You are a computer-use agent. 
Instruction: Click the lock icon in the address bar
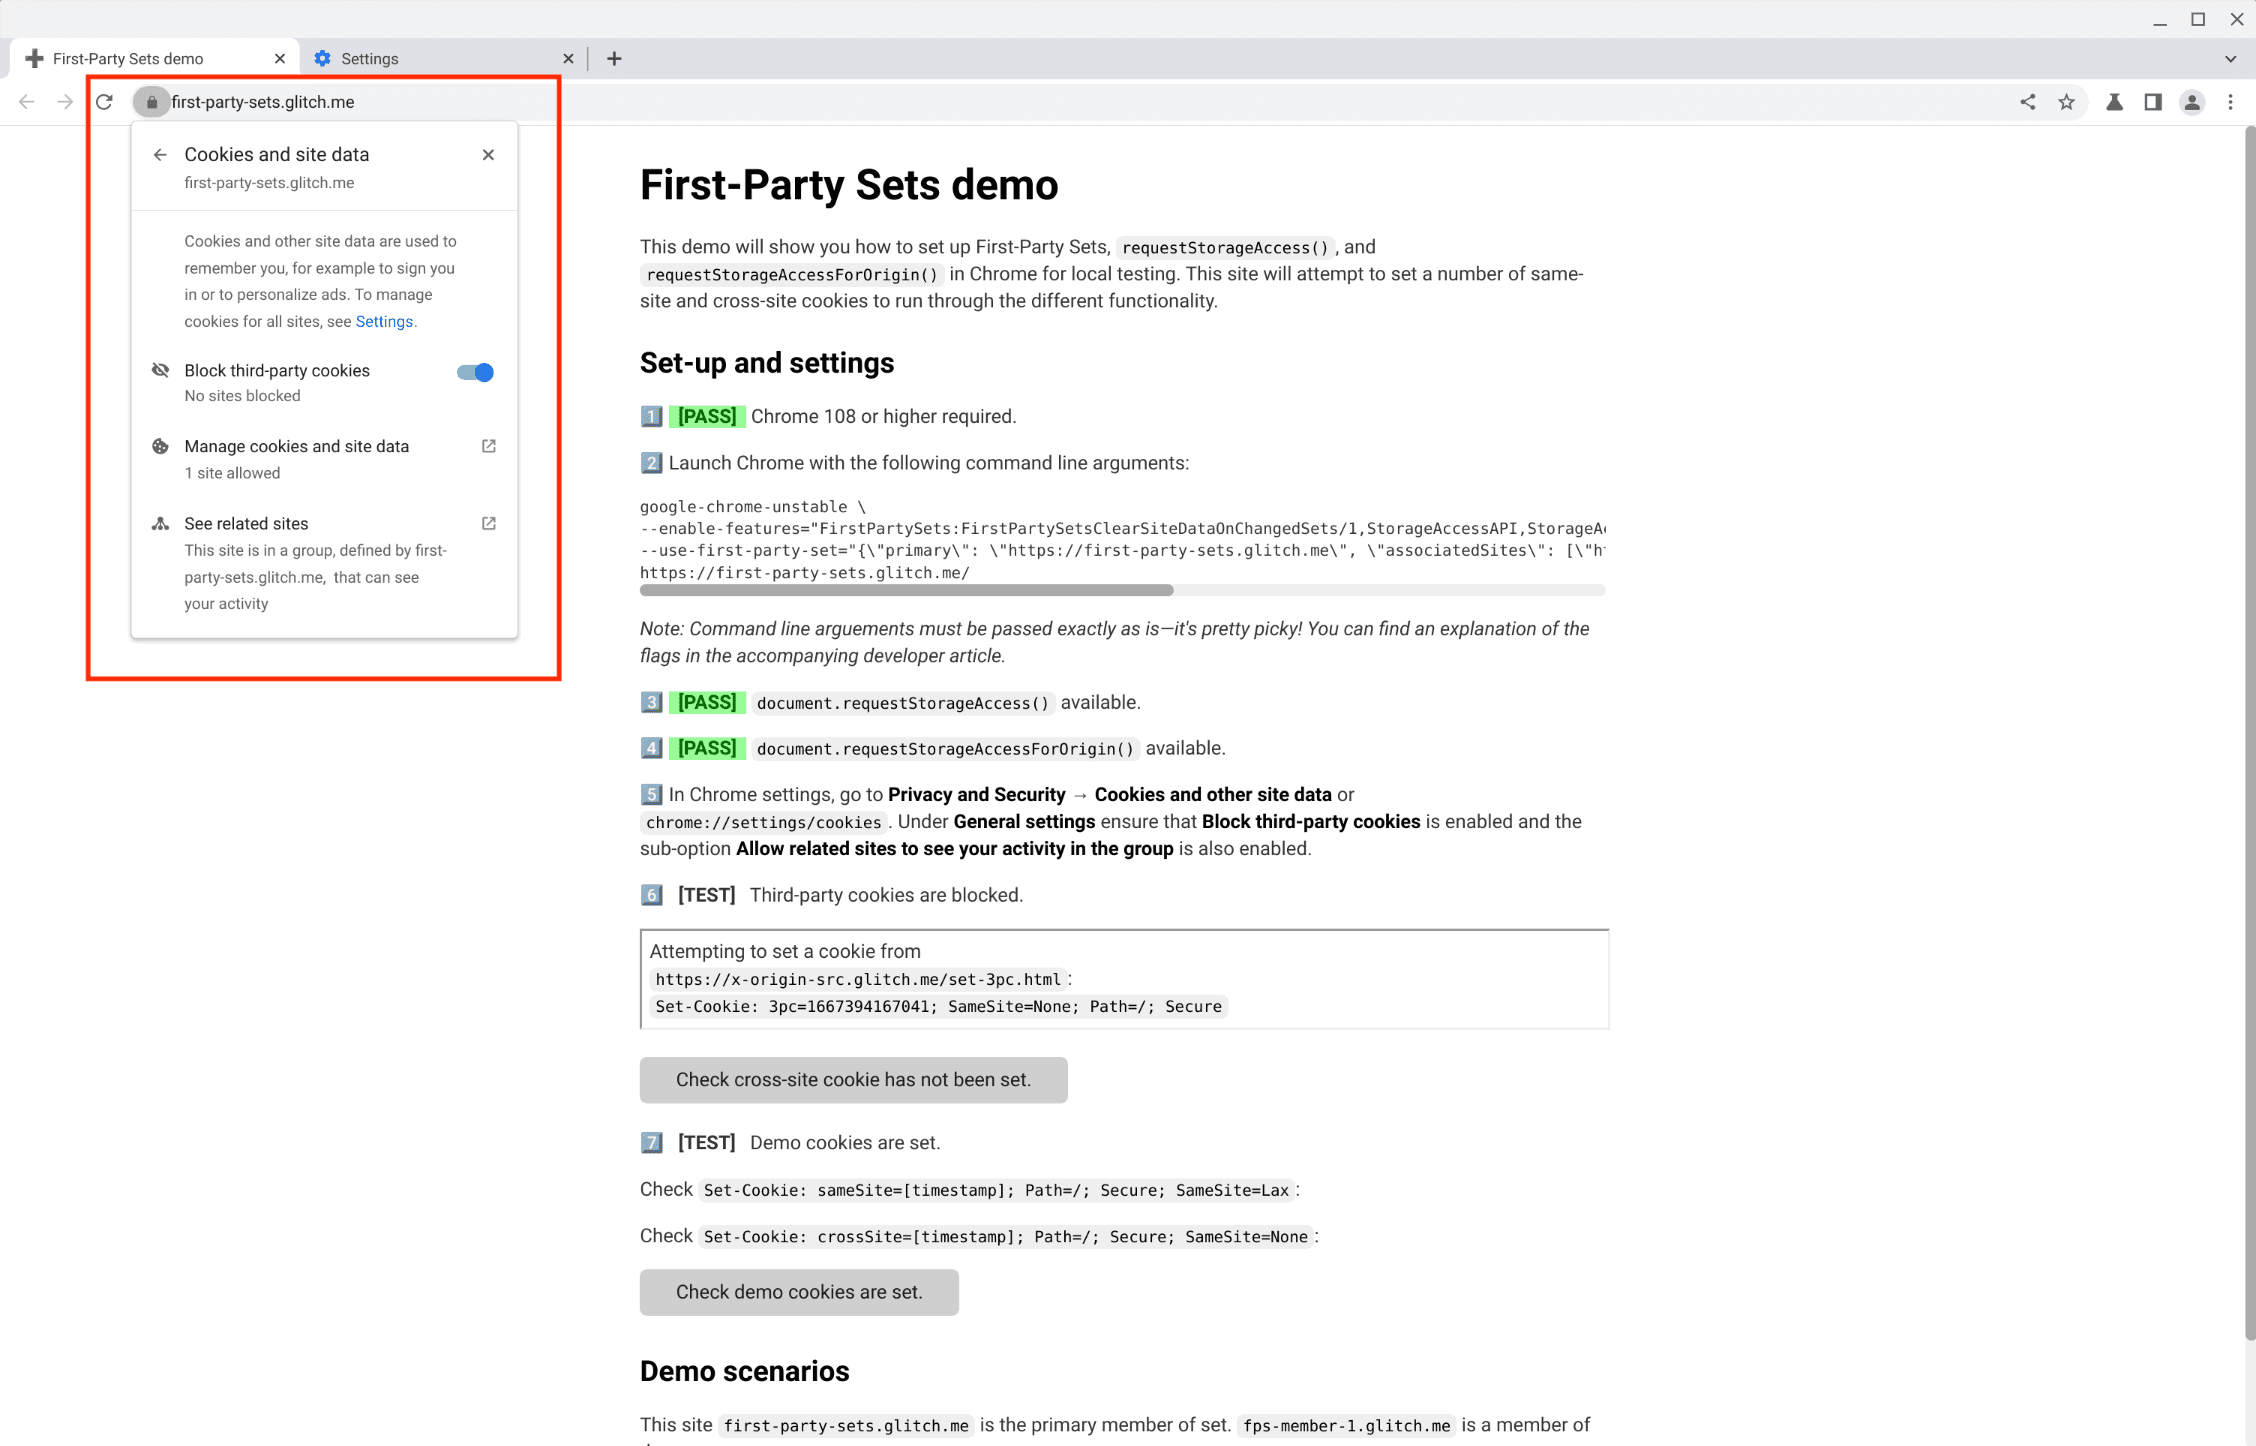152,102
